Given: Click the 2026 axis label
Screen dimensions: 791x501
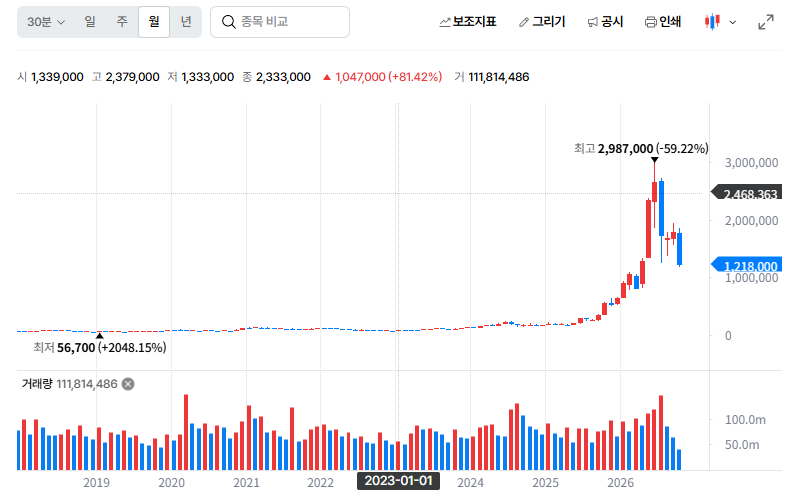Looking at the screenshot, I should (620, 483).
